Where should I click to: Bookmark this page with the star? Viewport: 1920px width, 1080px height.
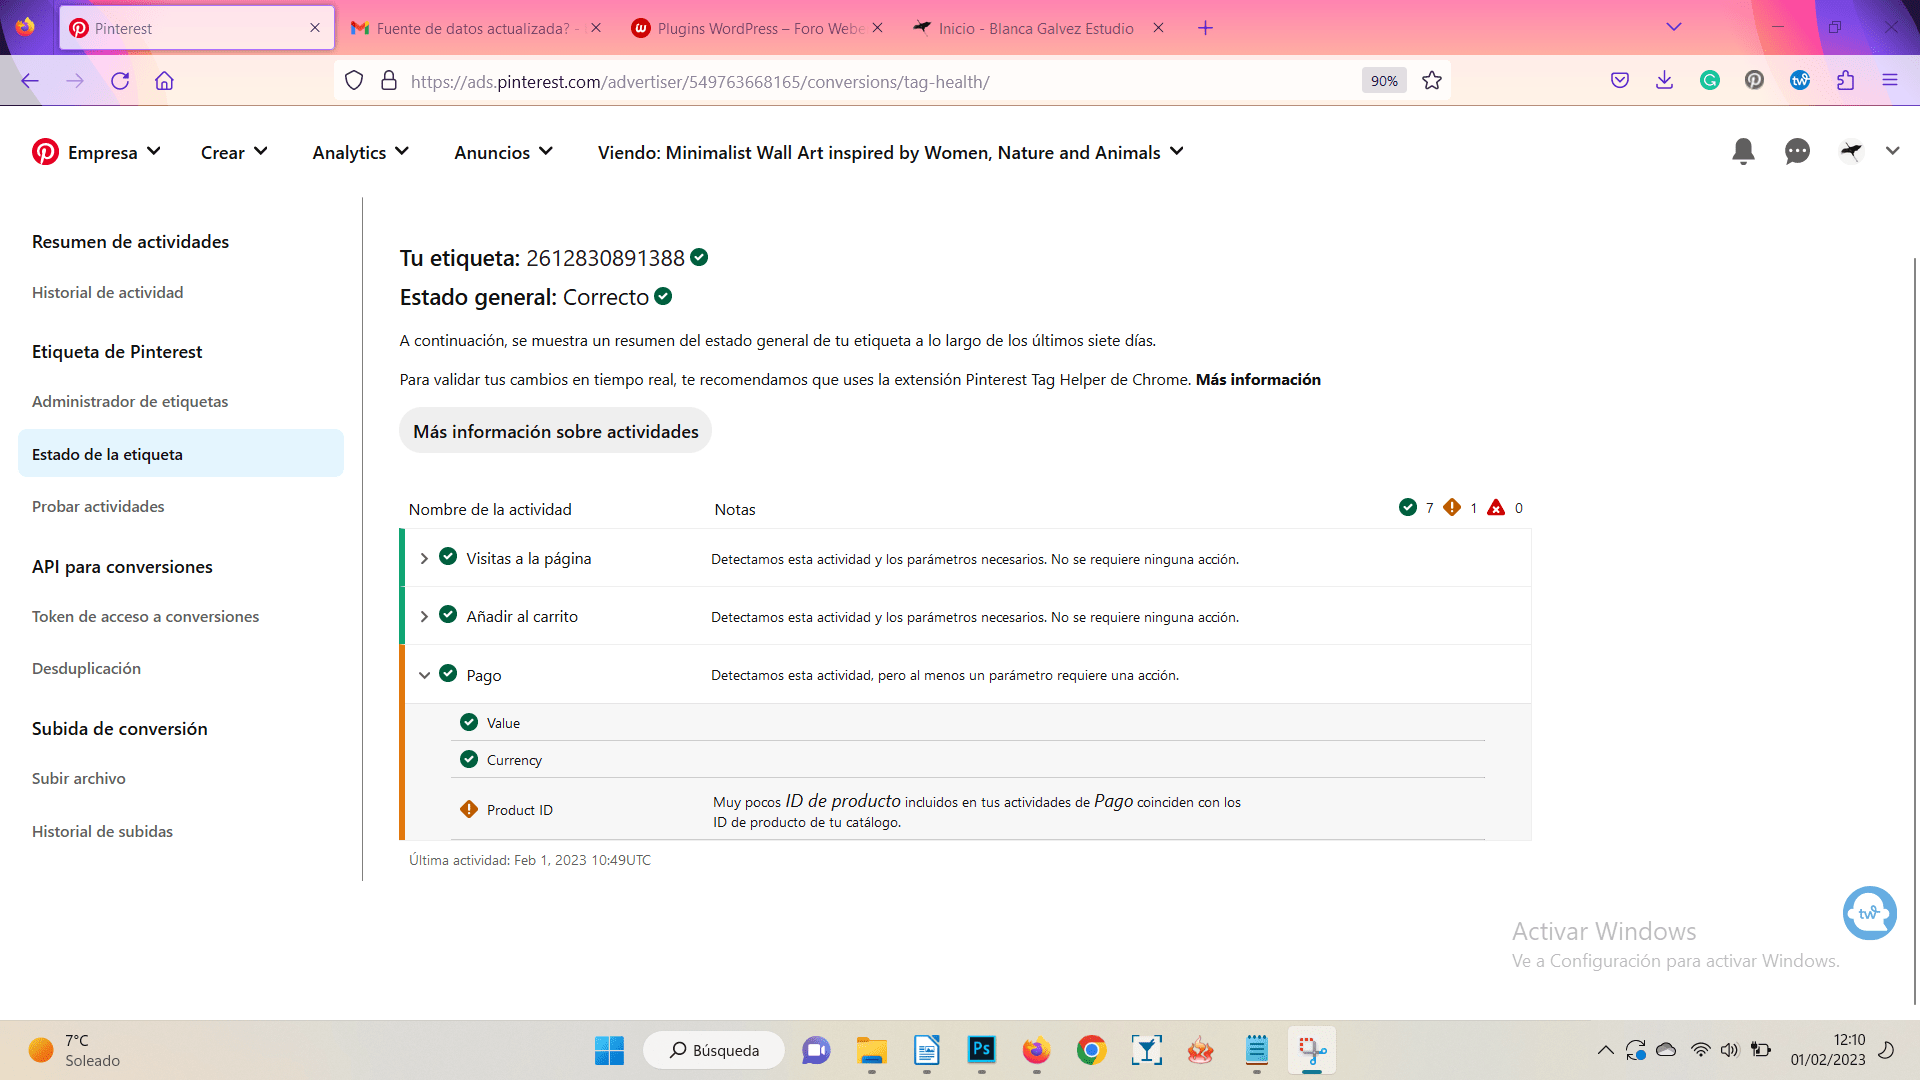pos(1432,81)
